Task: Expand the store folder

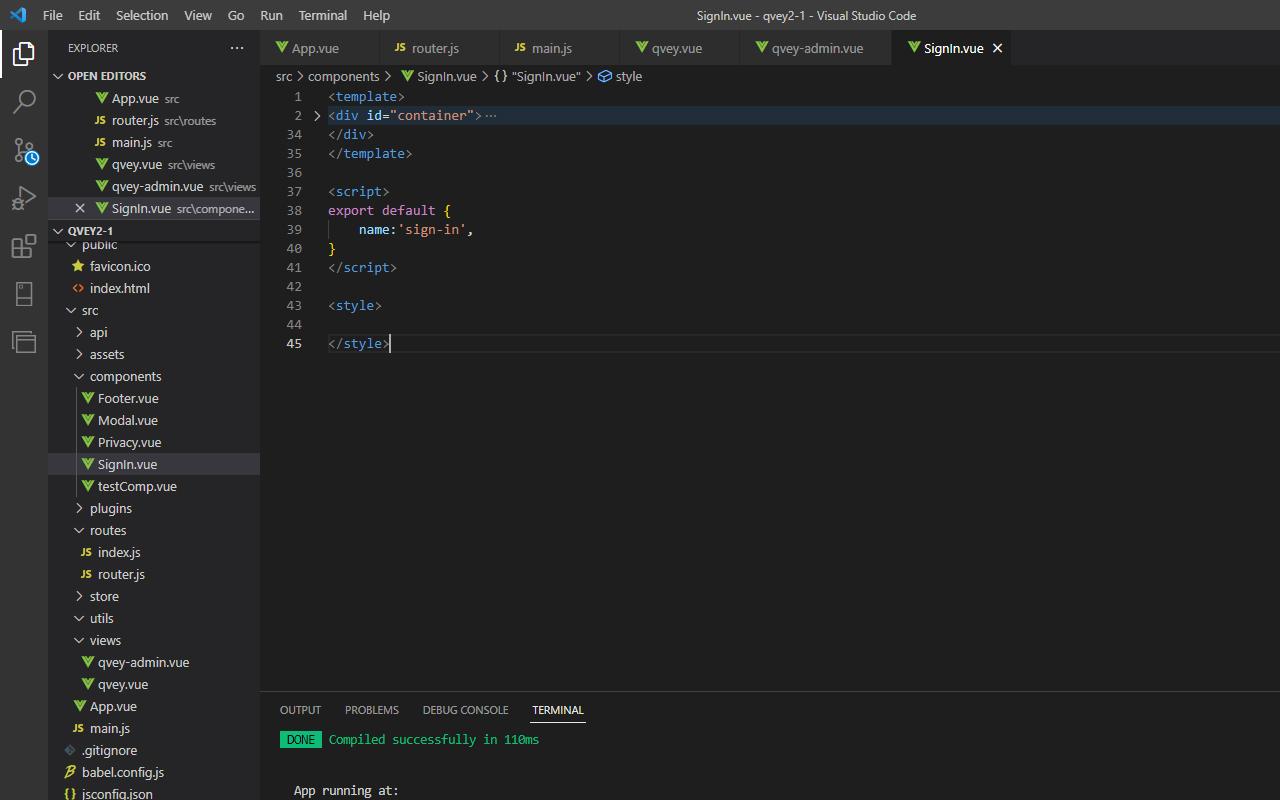Action: [x=154, y=596]
